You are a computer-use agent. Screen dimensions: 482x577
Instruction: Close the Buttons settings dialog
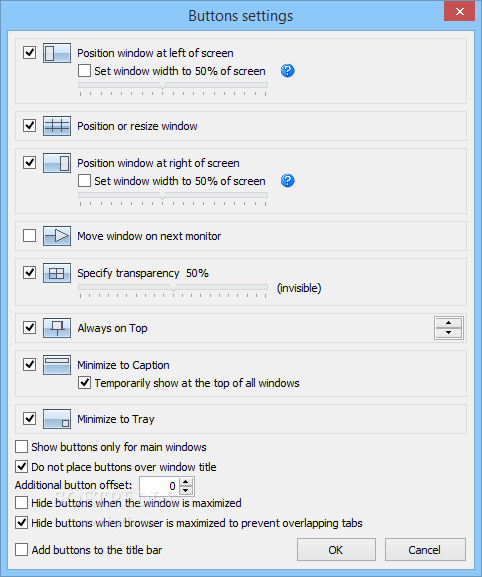[x=460, y=11]
